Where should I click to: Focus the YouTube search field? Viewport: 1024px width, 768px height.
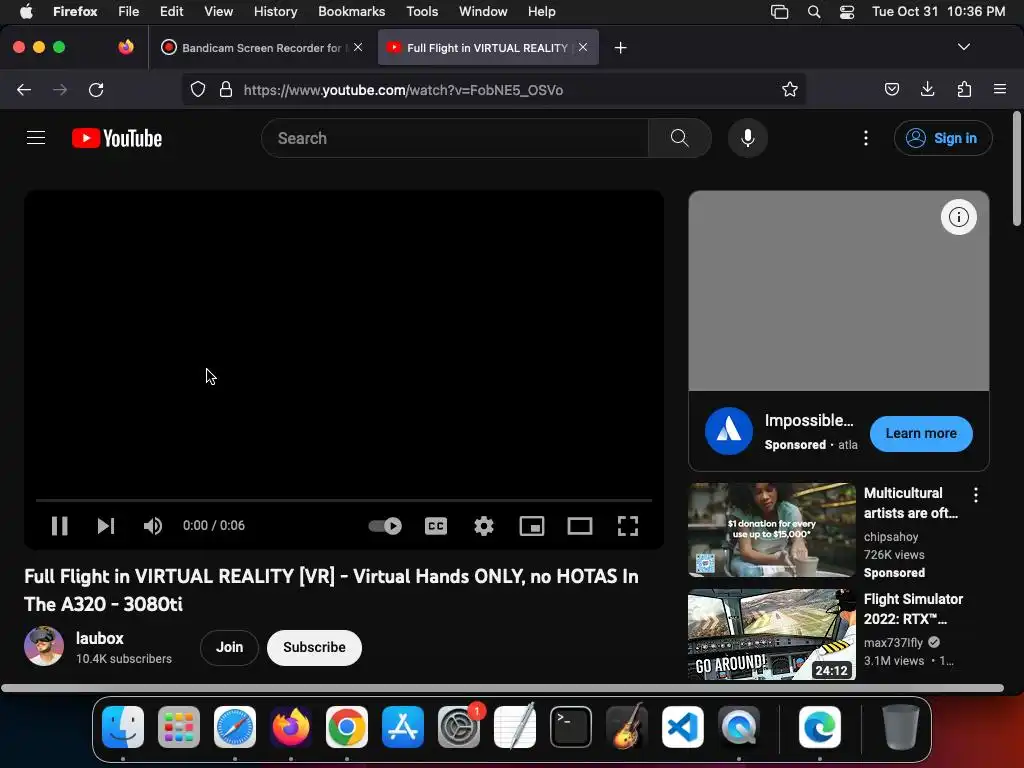pyautogui.click(x=455, y=138)
